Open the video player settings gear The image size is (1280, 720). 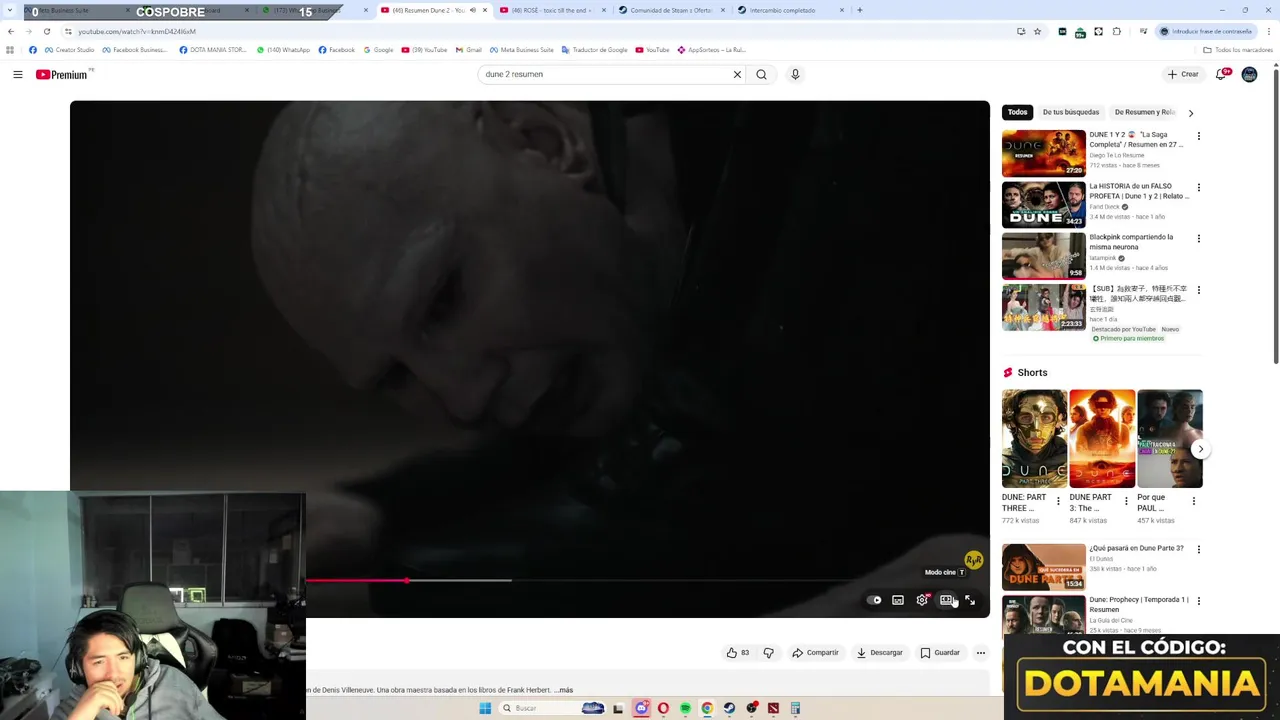922,600
